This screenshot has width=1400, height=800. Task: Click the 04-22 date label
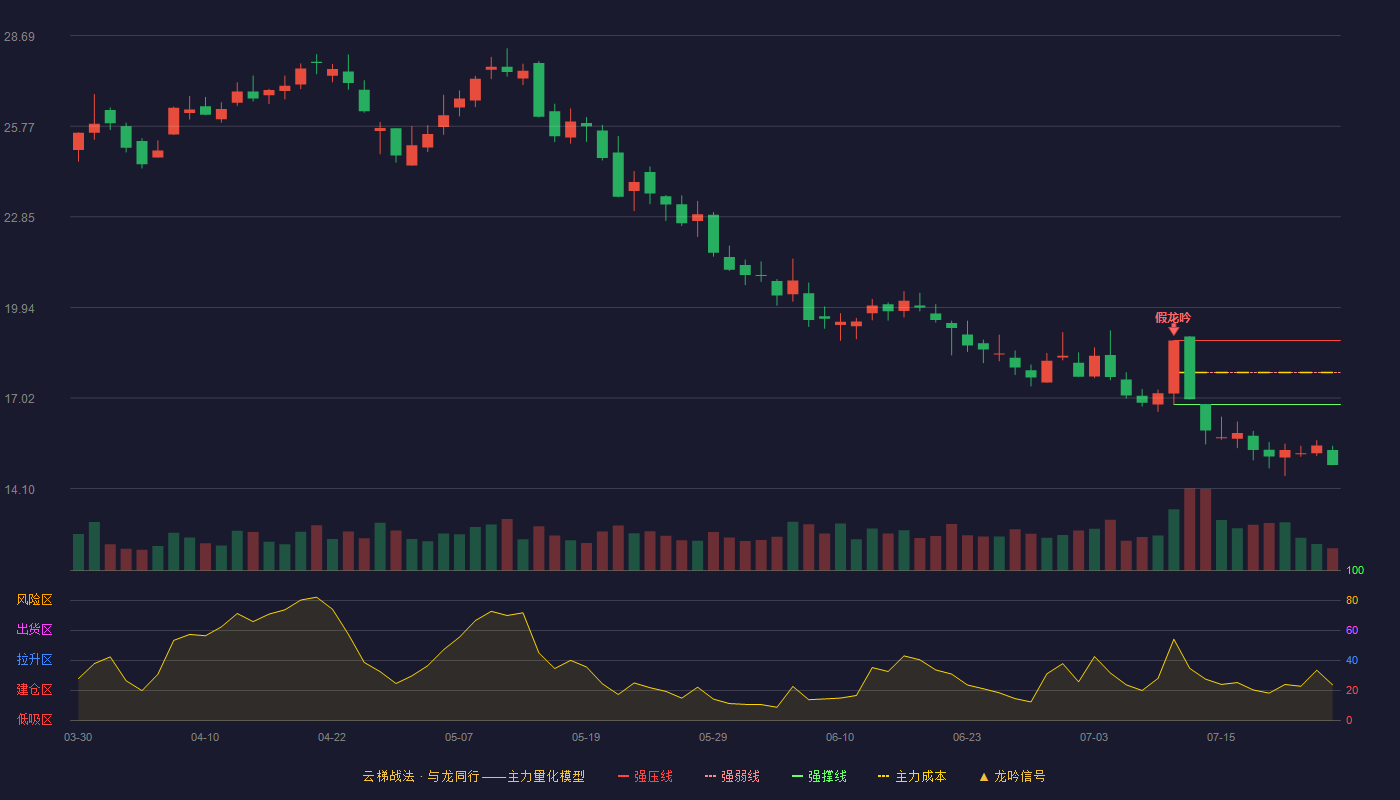pos(332,737)
